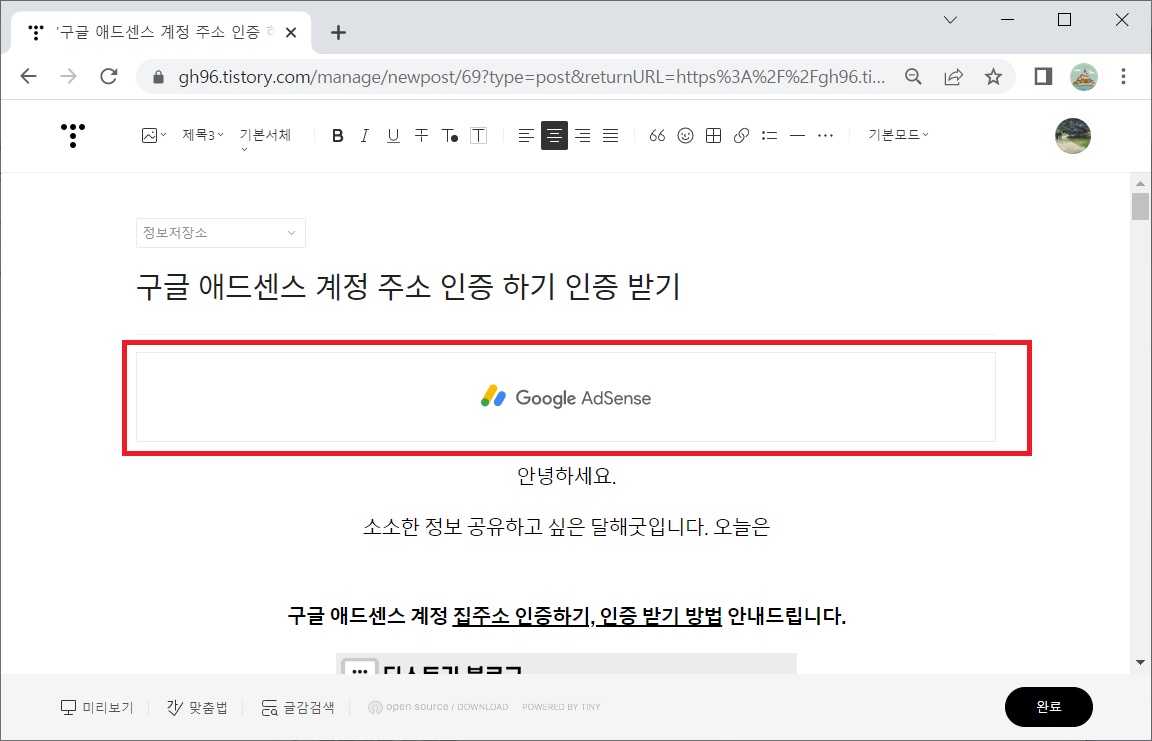Image resolution: width=1152 pixels, height=741 pixels.
Task: Go forward in browser
Action: pos(68,76)
